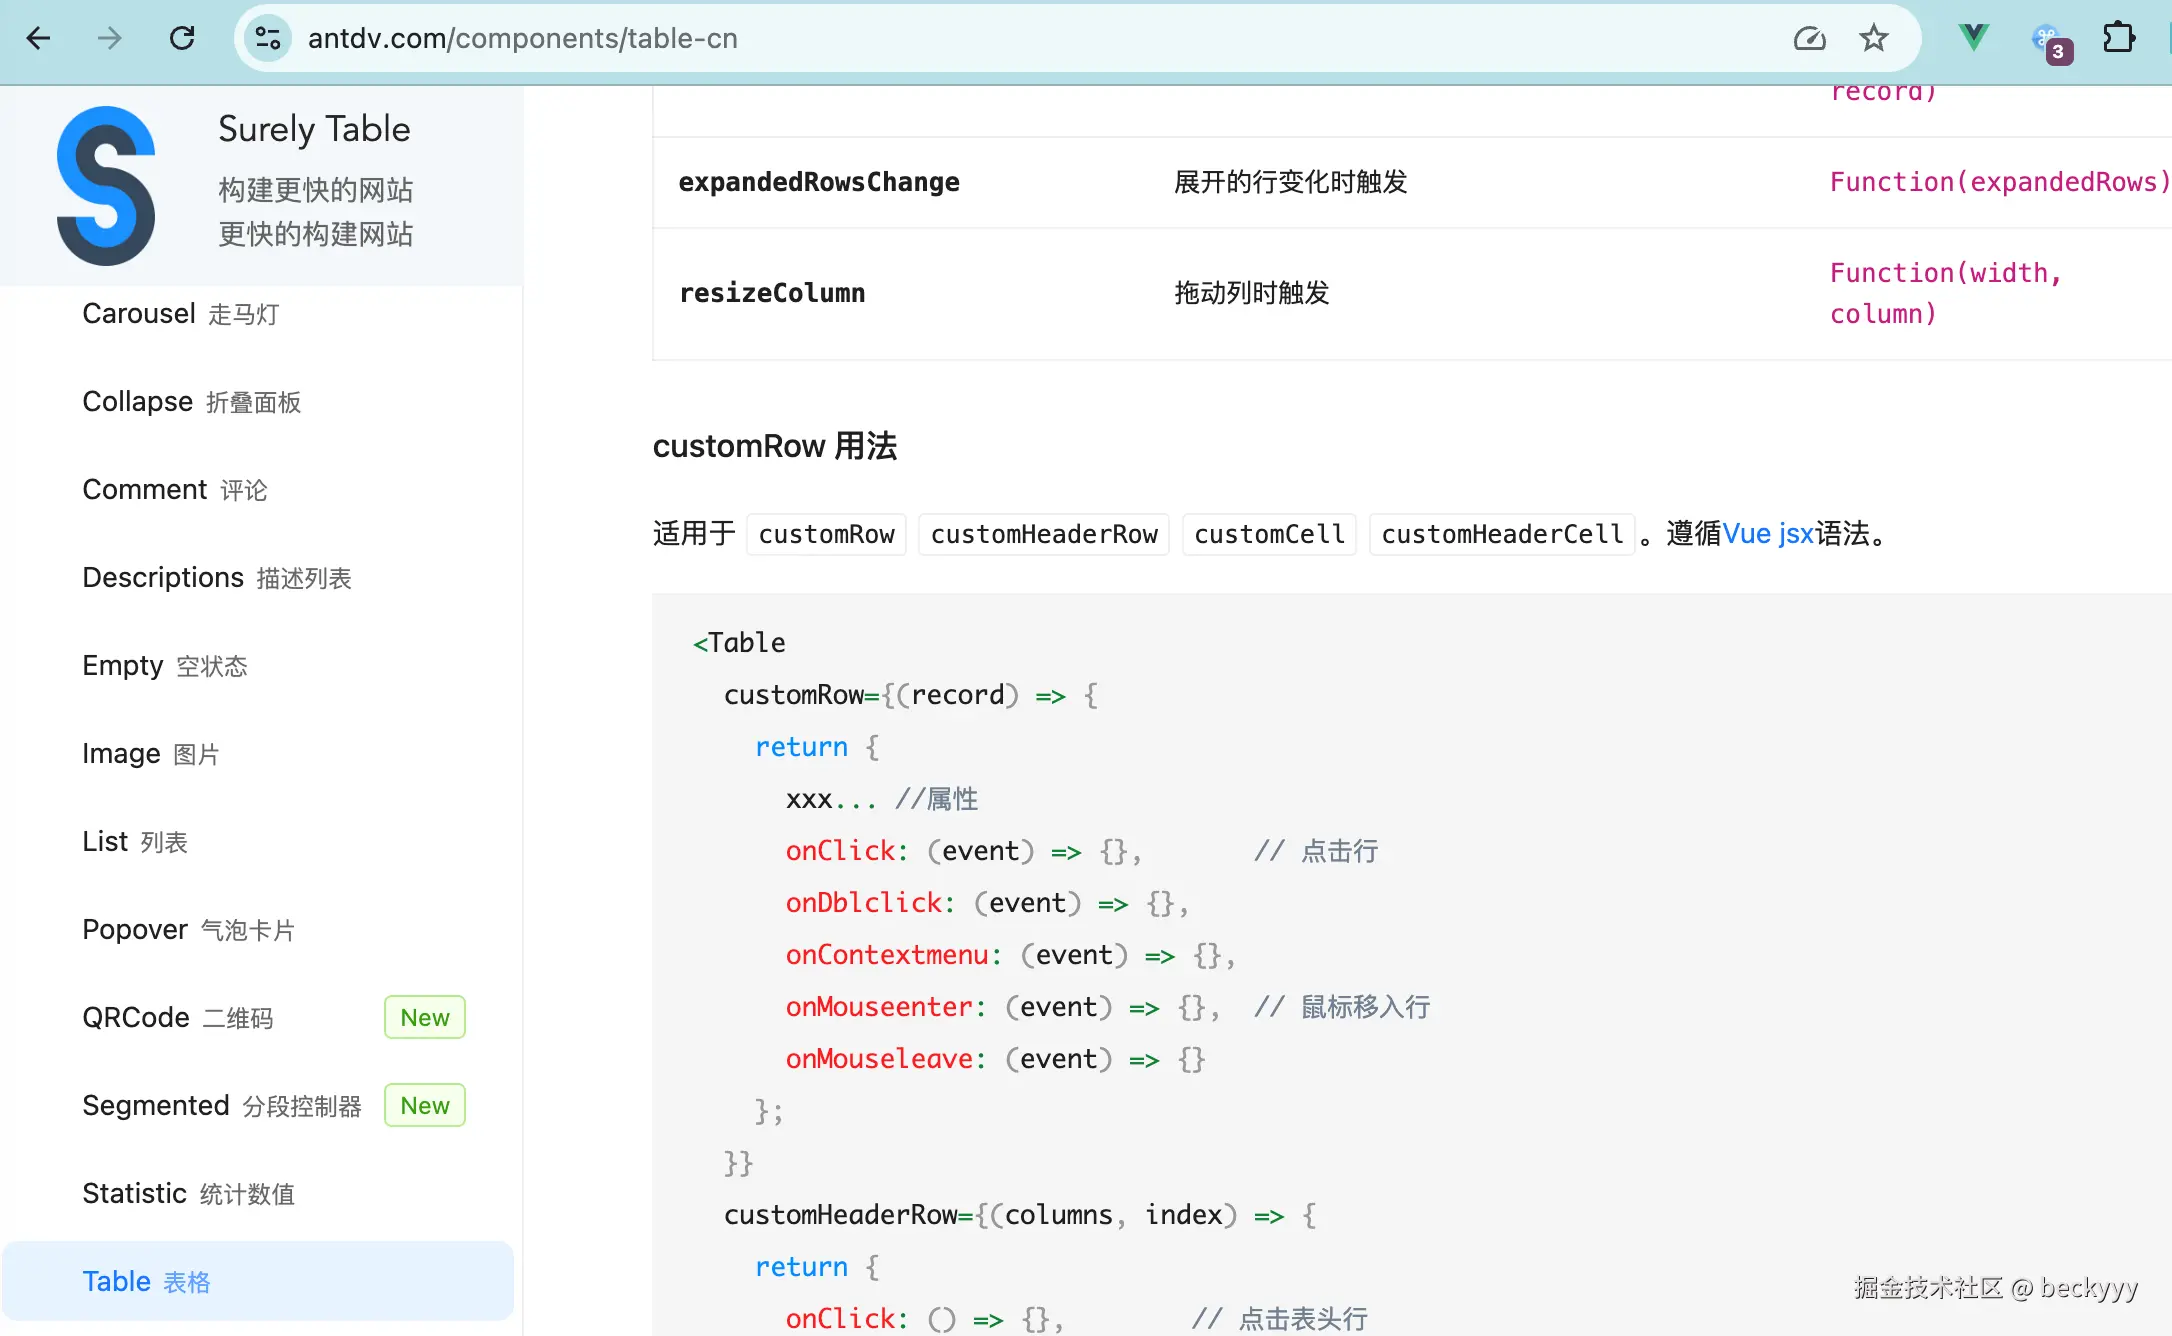The image size is (2172, 1336).
Task: Click the Surely Table S logo
Action: click(x=106, y=185)
